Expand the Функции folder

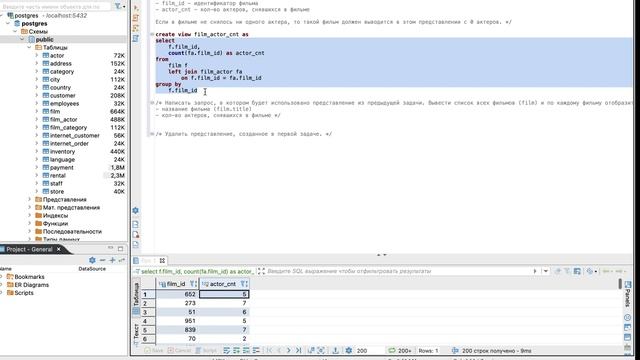(x=29, y=223)
